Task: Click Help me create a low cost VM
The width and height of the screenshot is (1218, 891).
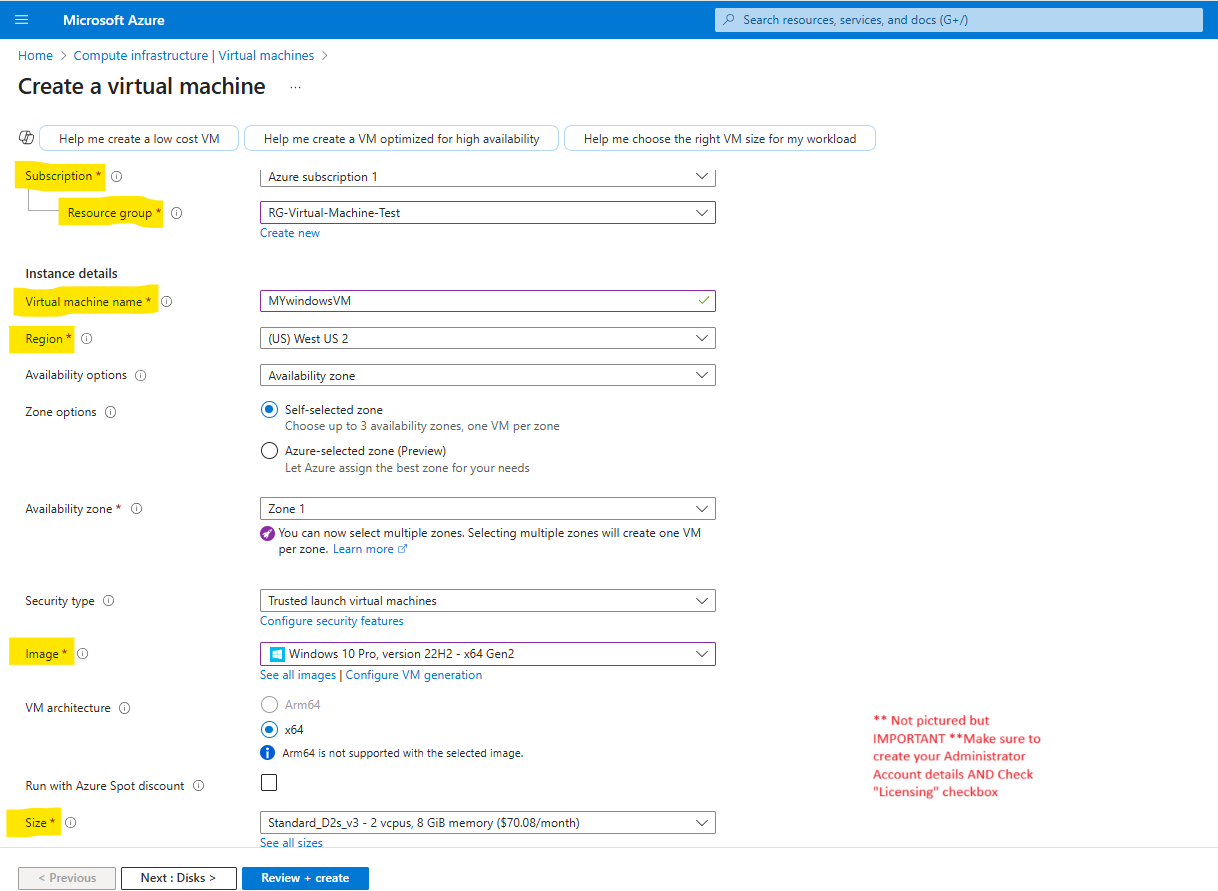Action: point(139,139)
